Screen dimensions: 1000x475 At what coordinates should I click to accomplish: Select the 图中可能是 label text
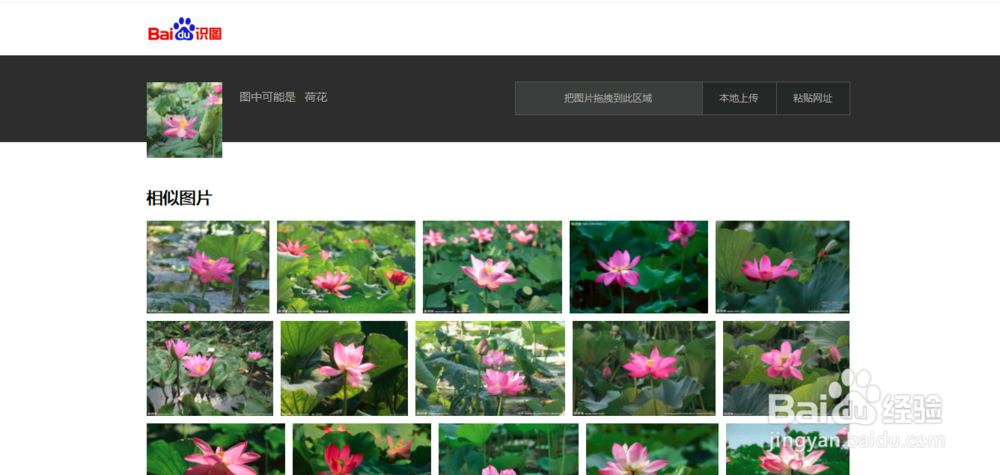click(268, 98)
